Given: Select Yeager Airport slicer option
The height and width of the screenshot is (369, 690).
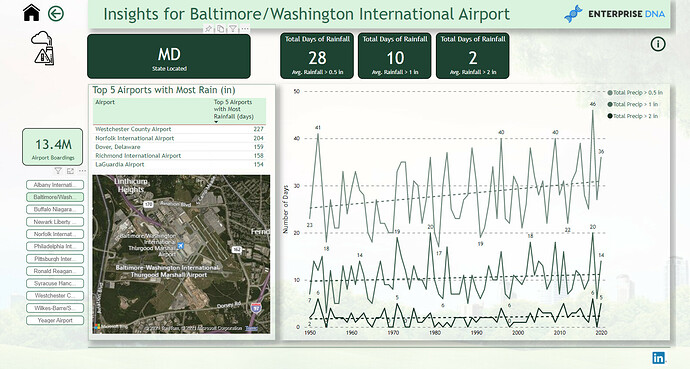Looking at the screenshot, I should tap(55, 320).
